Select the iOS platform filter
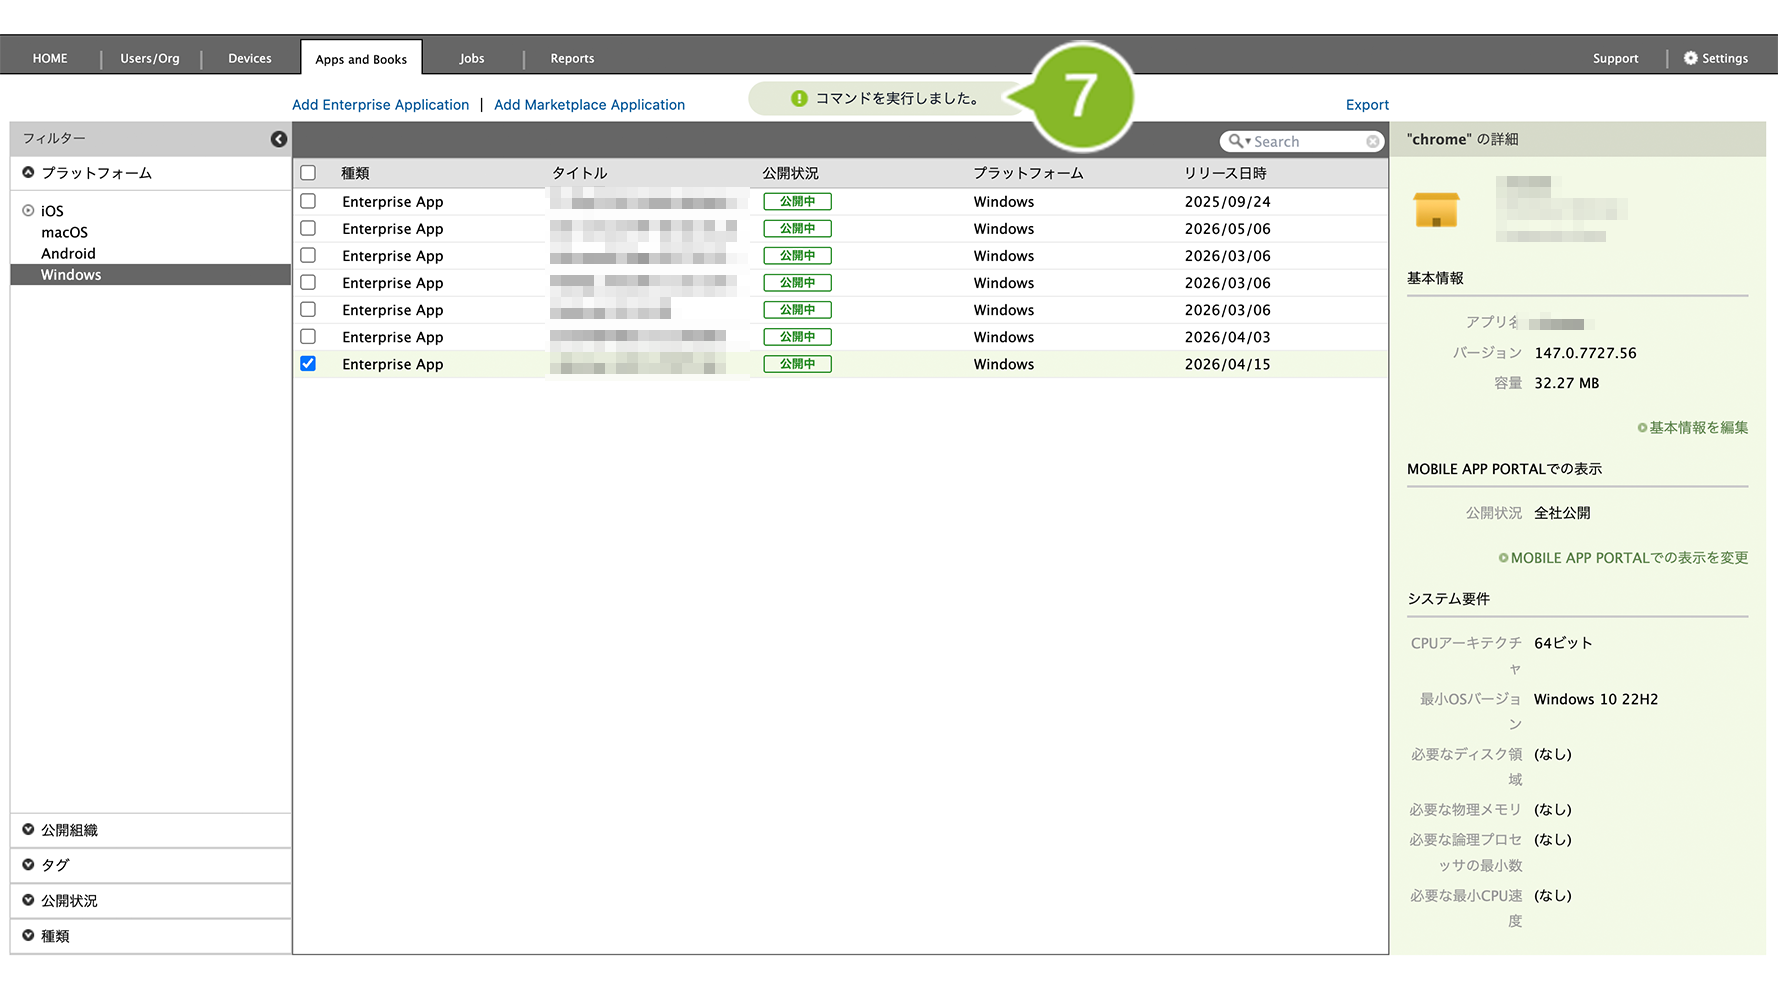This screenshot has width=1778, height=1000. click(52, 211)
